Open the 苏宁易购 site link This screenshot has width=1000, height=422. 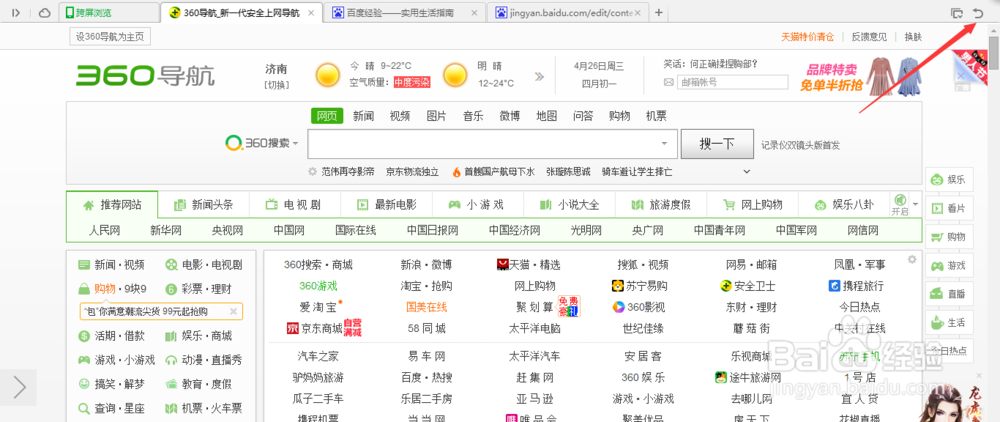640,286
